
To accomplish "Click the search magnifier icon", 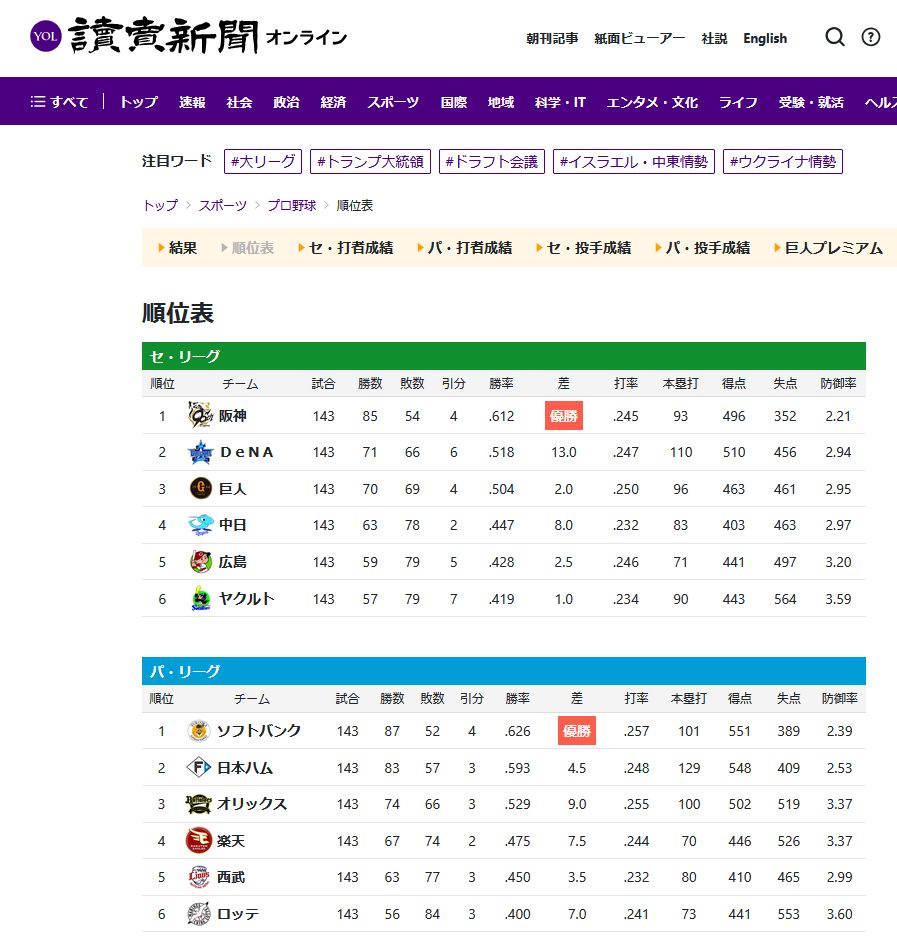I will pyautogui.click(x=835, y=37).
